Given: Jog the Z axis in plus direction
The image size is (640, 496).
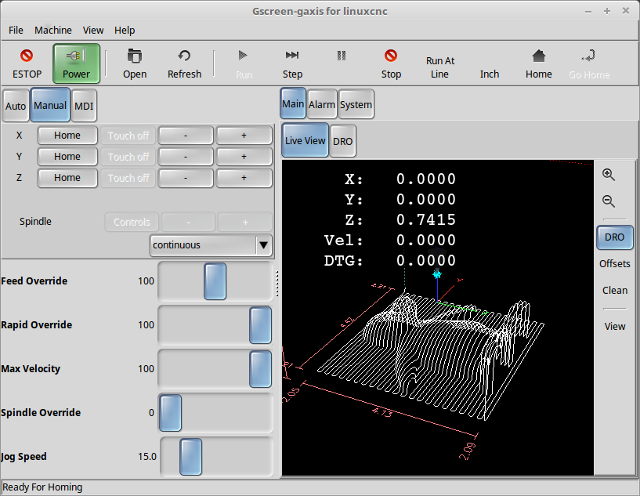Looking at the screenshot, I should coord(244,177).
